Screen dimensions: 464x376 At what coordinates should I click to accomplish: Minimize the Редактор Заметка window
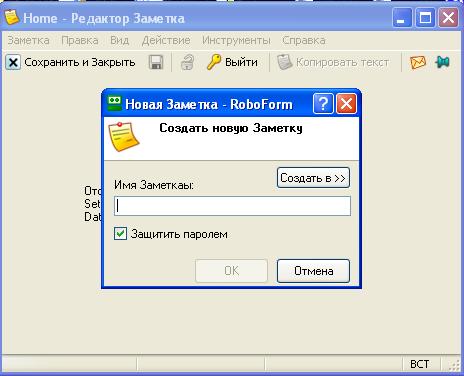point(402,18)
